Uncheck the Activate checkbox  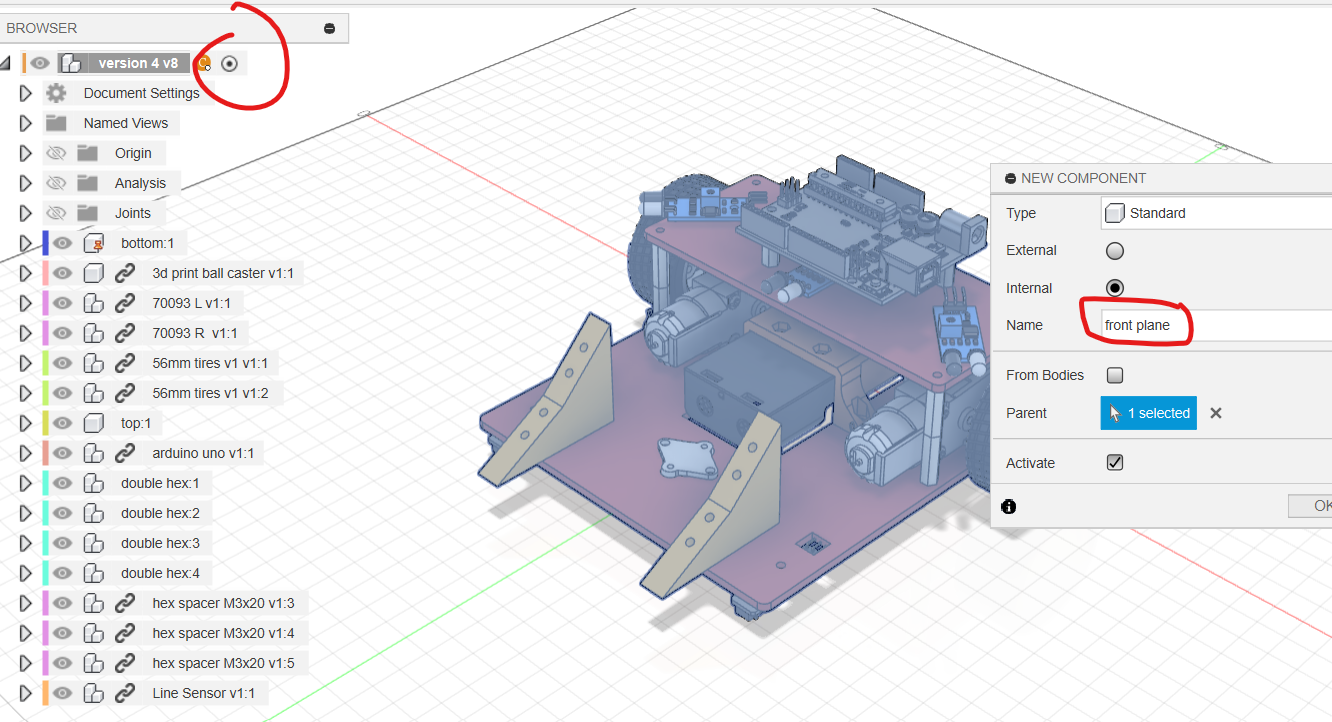coord(1115,463)
